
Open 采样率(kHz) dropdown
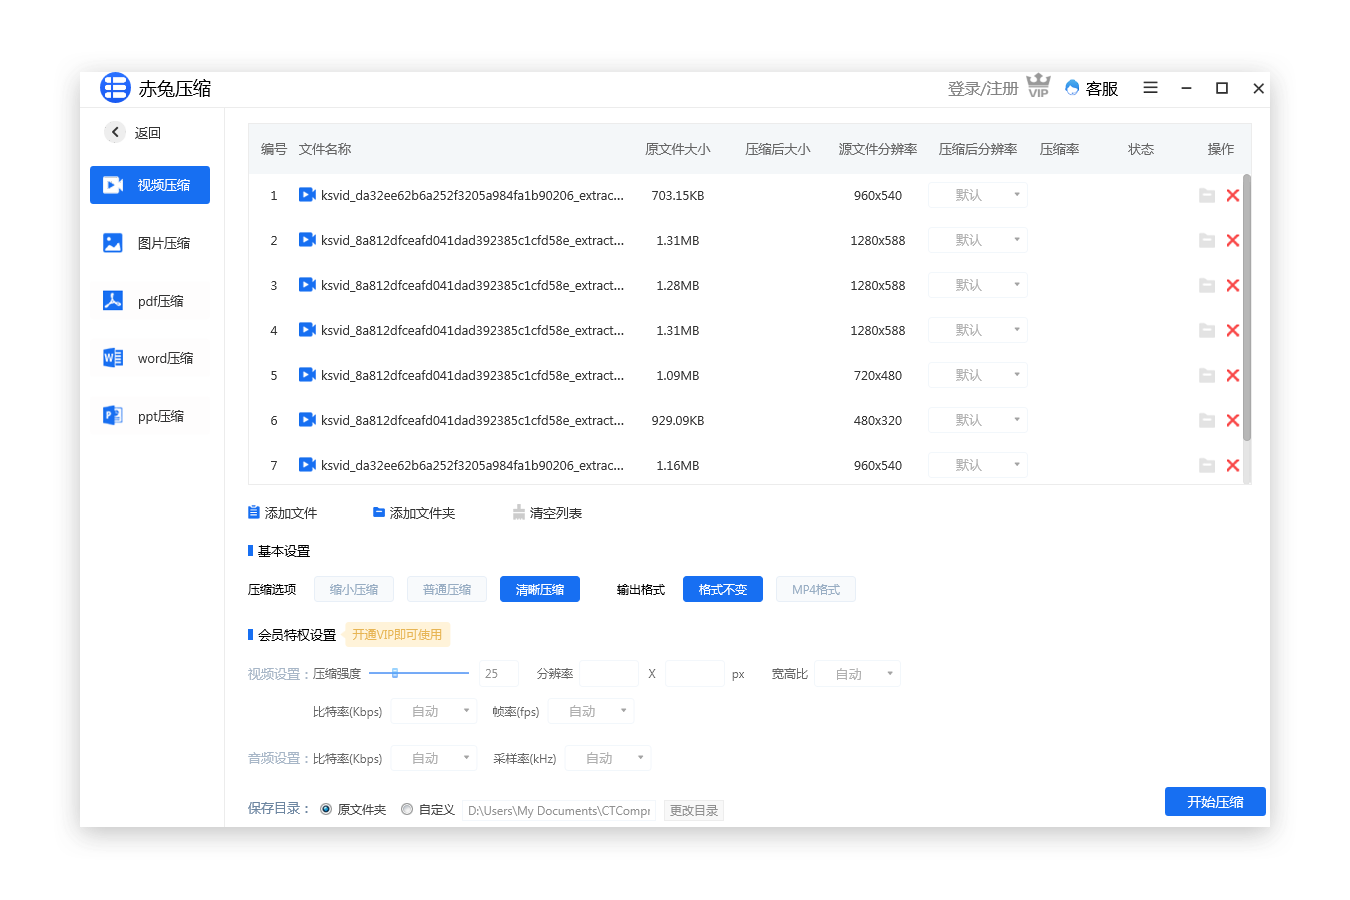tap(608, 759)
